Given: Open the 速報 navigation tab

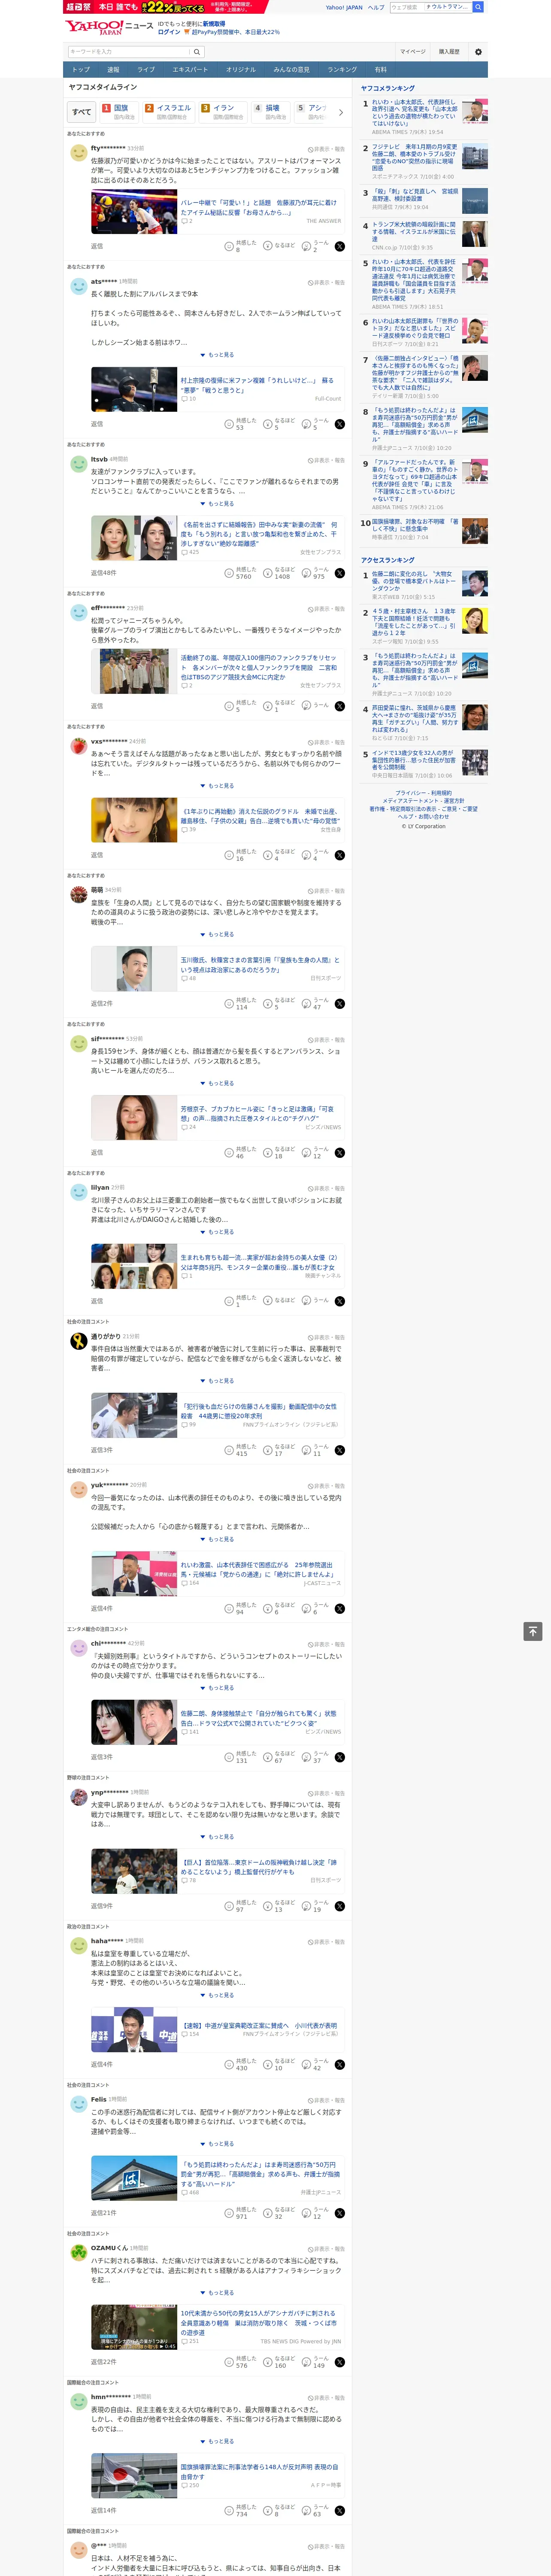Looking at the screenshot, I should point(113,70).
